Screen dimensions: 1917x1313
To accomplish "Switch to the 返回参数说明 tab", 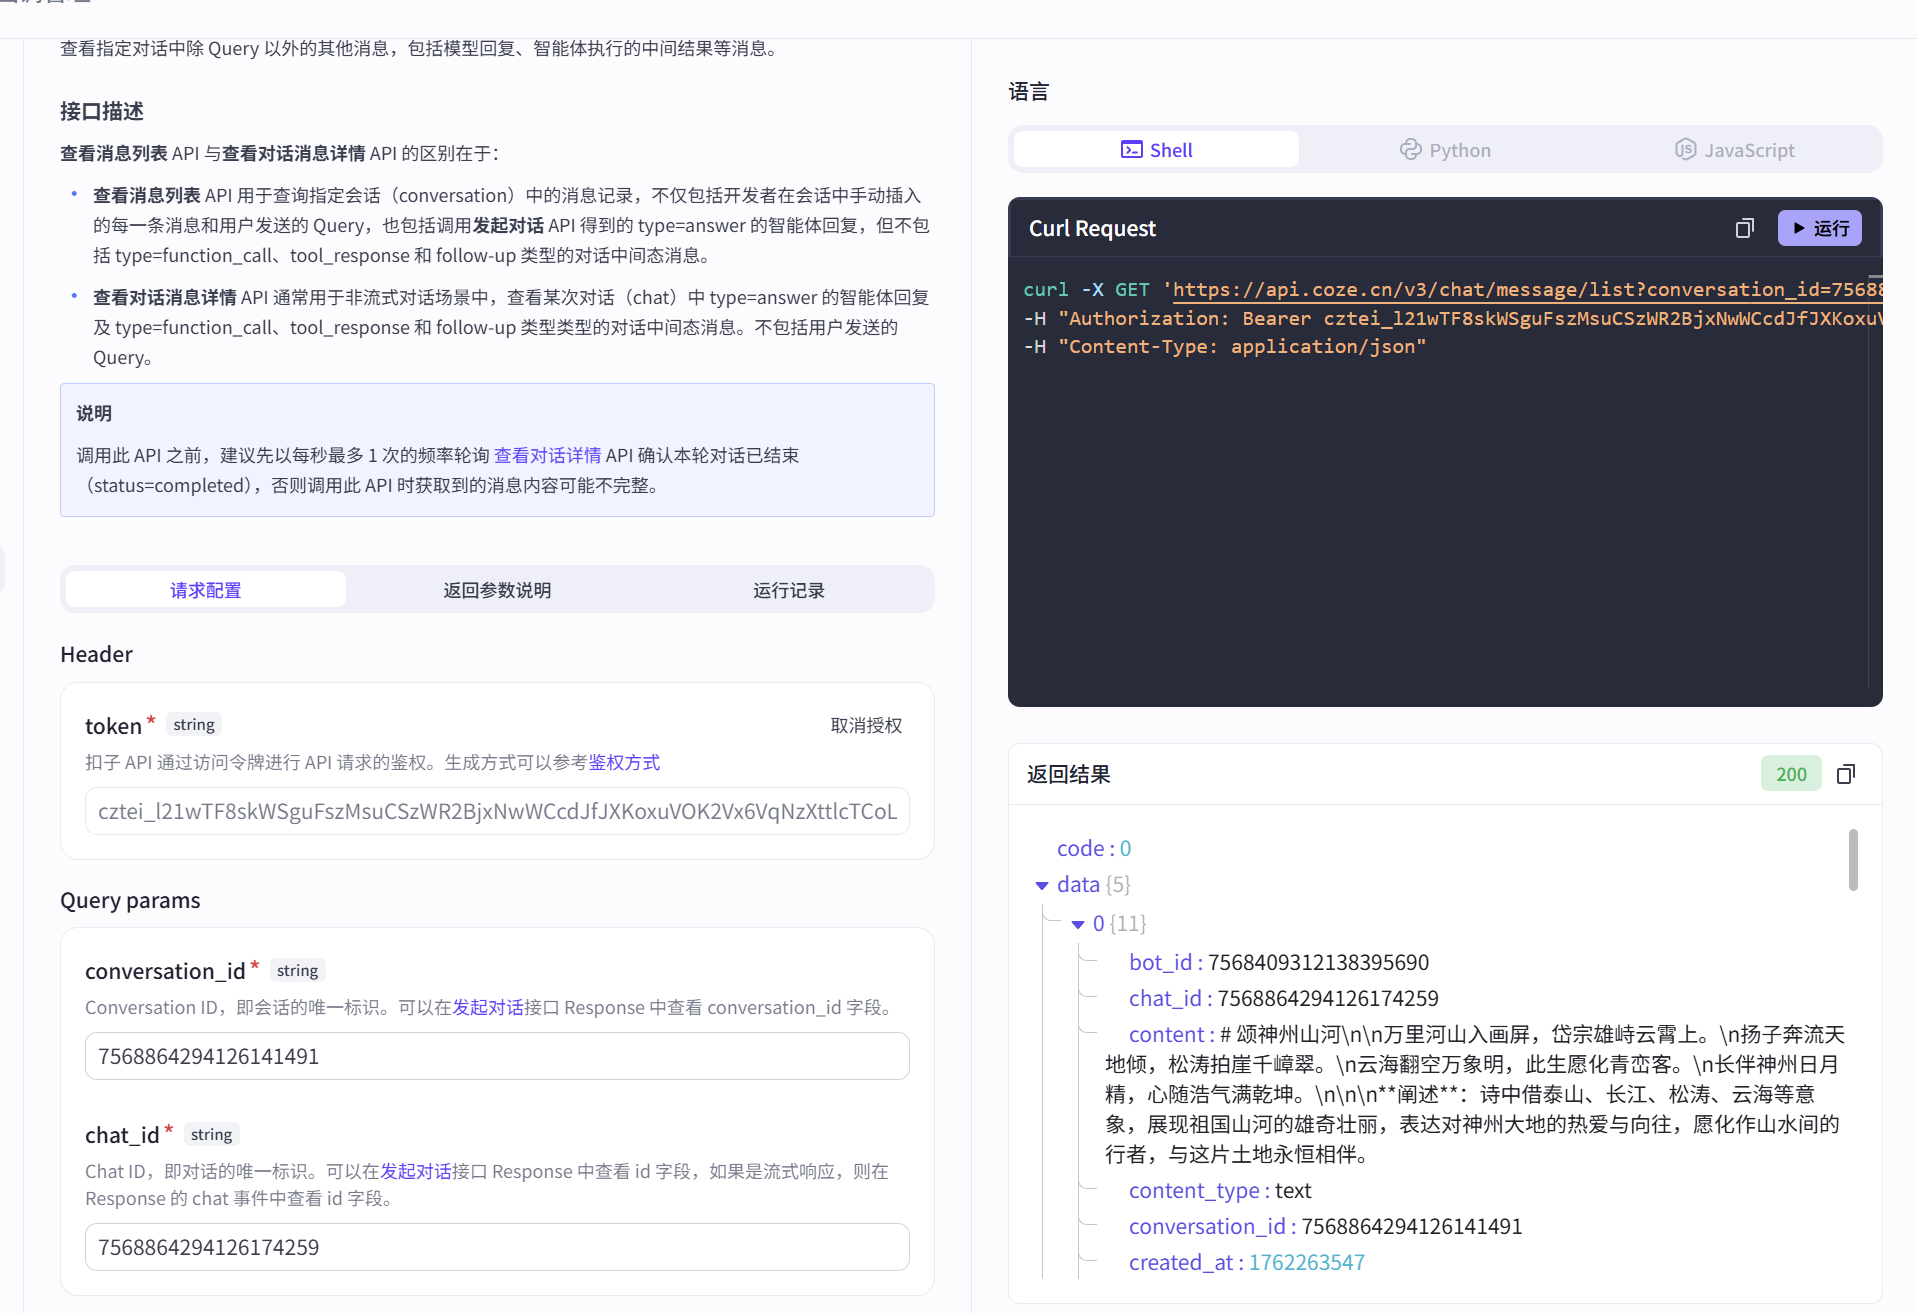I will pos(497,590).
